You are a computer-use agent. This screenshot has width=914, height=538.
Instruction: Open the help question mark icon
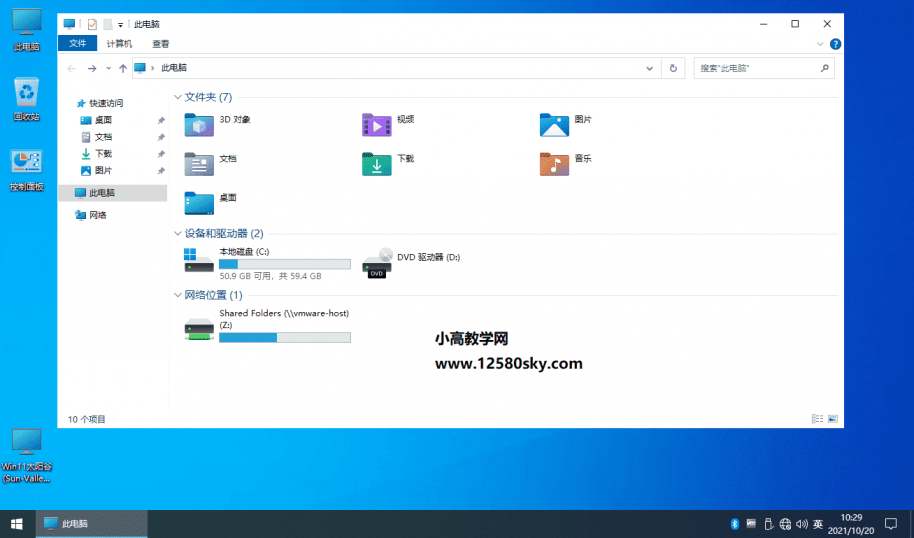coord(835,44)
